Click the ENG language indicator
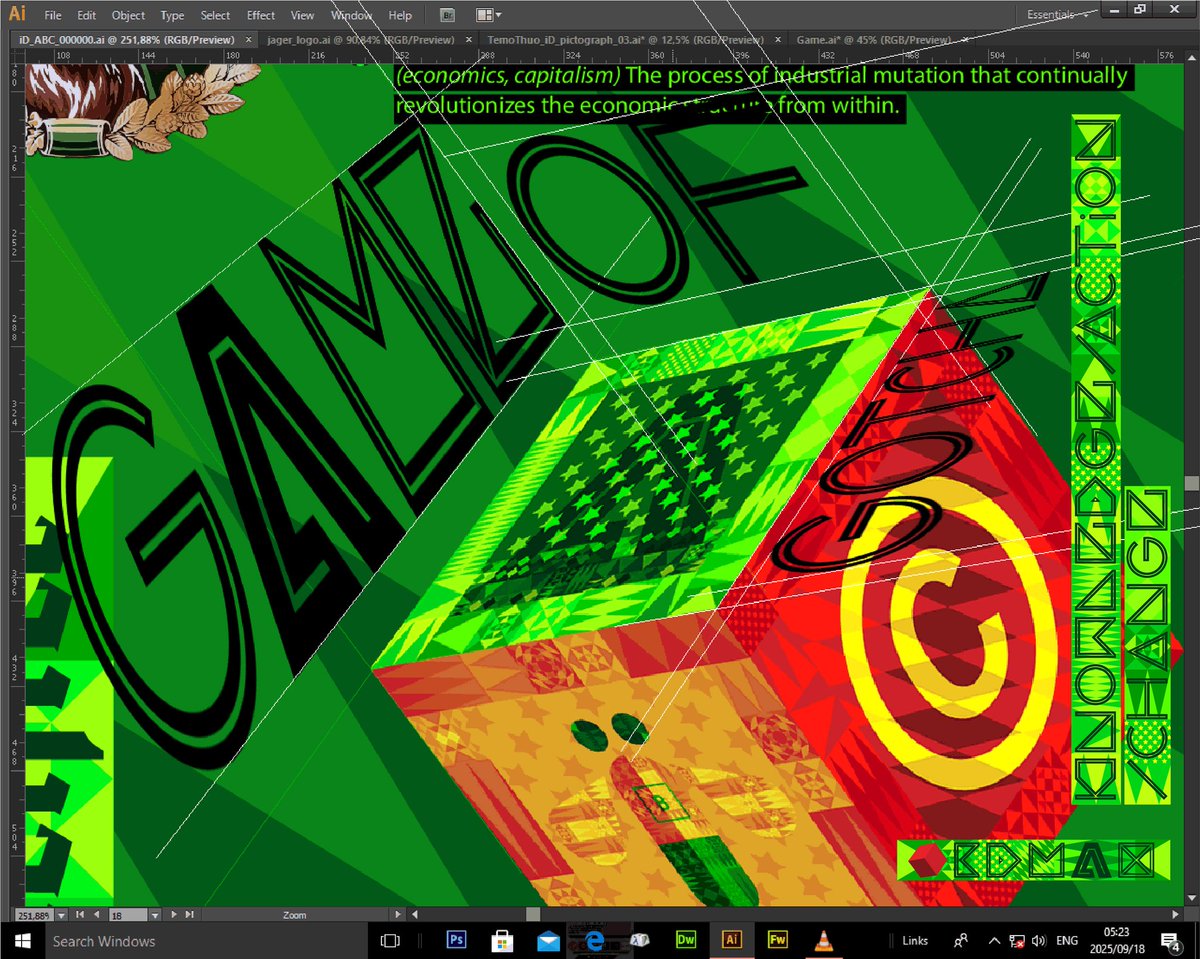This screenshot has width=1200, height=959. pos(1067,941)
